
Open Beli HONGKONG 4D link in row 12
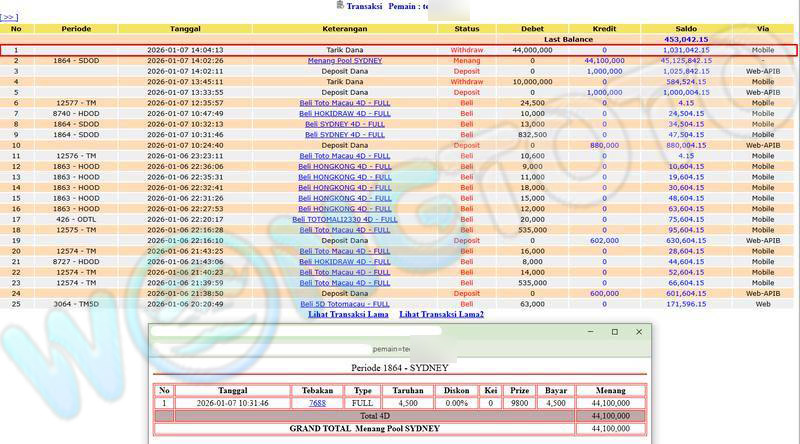pyautogui.click(x=344, y=166)
